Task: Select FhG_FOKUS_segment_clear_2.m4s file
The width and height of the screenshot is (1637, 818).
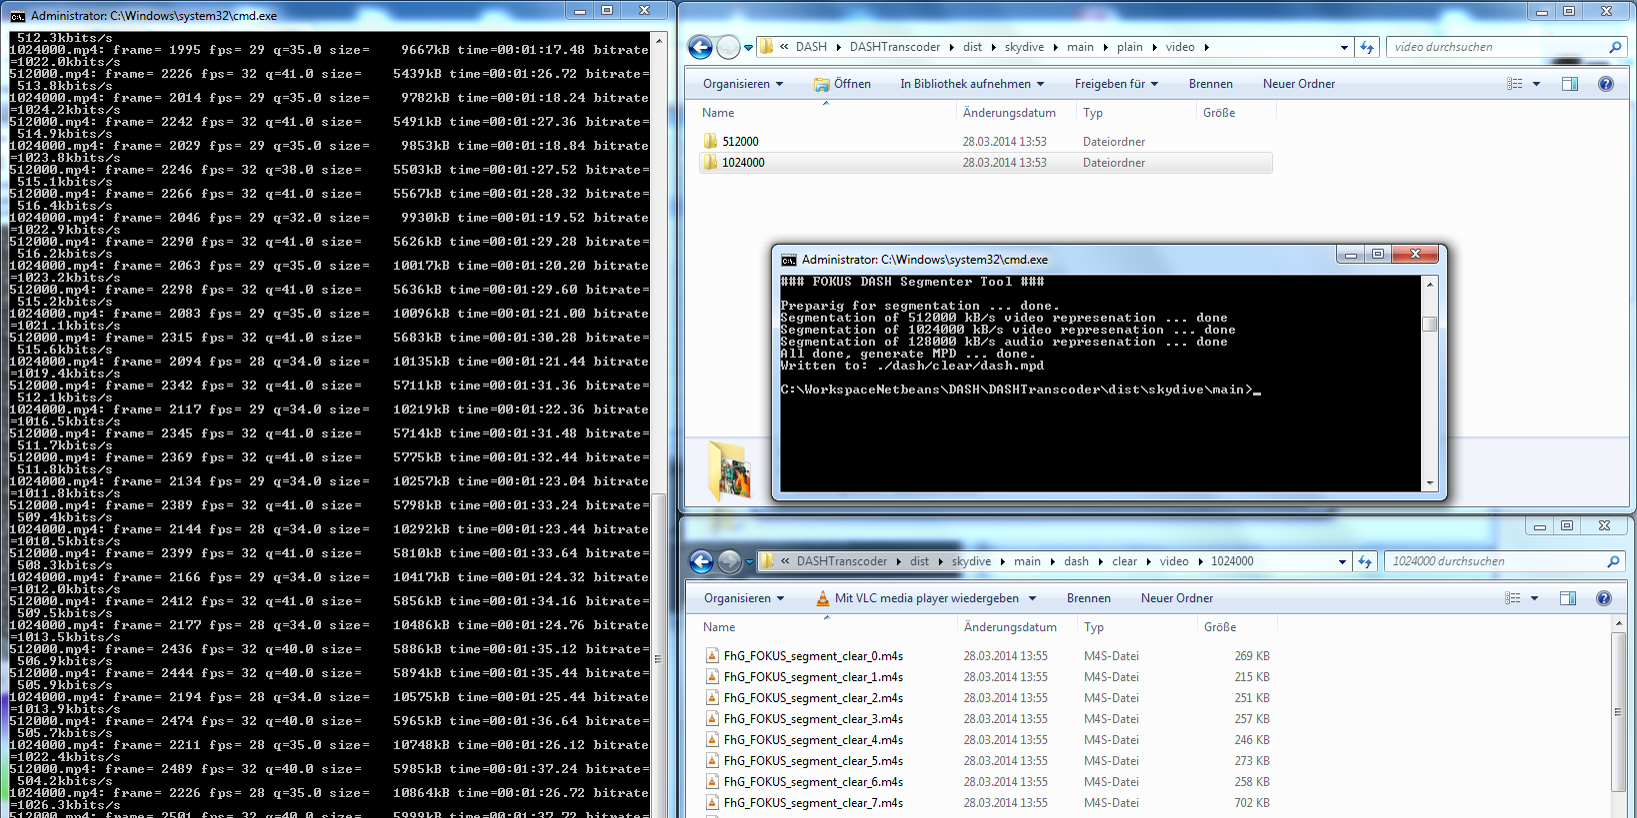Action: pyautogui.click(x=813, y=698)
